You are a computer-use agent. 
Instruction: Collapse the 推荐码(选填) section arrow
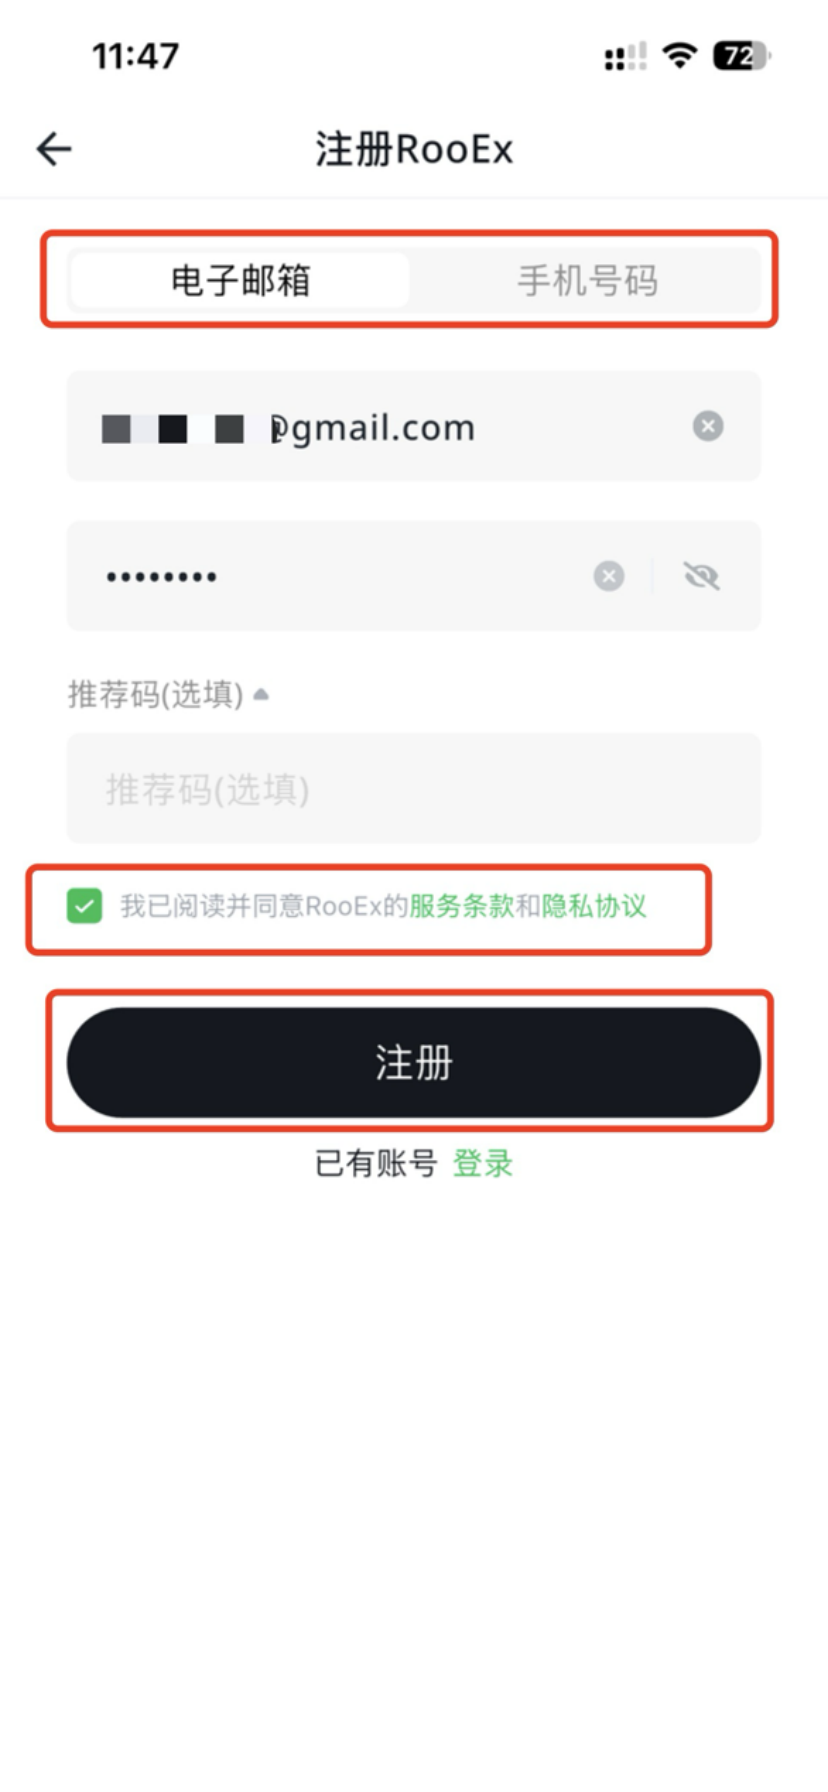261,694
